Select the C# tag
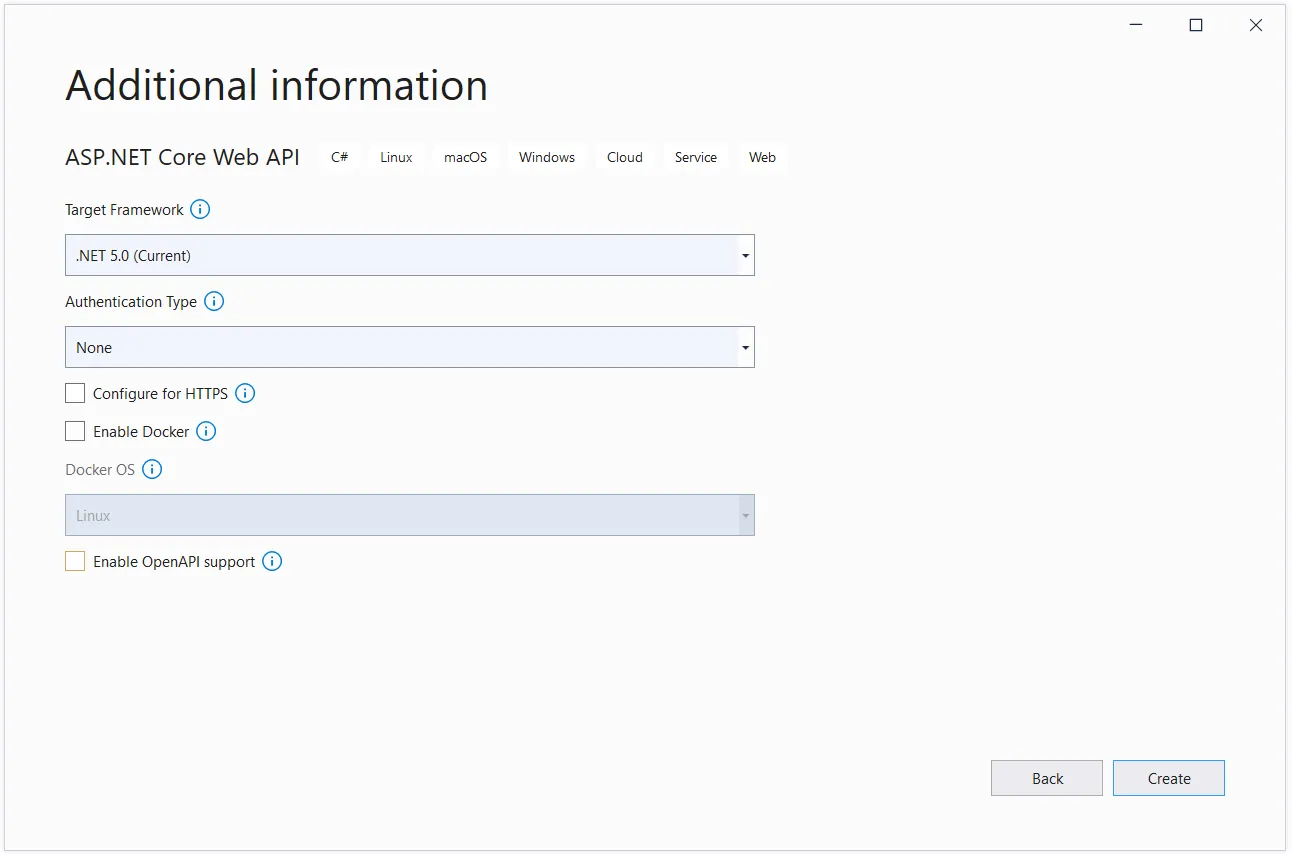This screenshot has width=1292, height=854. [x=339, y=157]
